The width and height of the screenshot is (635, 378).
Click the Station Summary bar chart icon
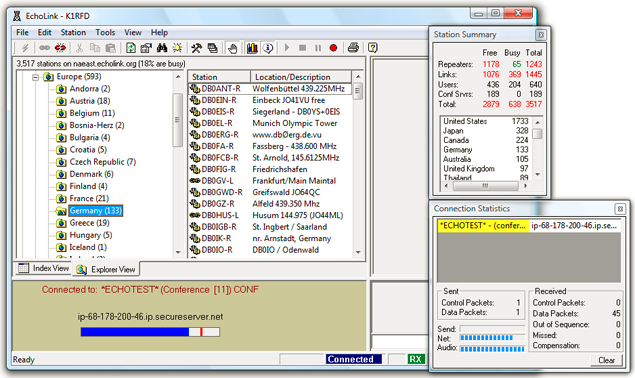[x=252, y=48]
